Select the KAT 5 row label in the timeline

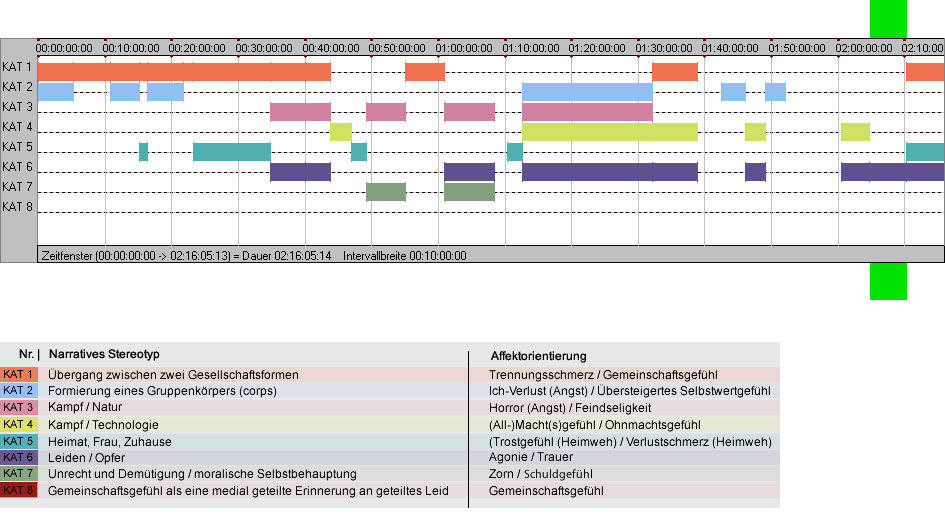click(x=17, y=147)
